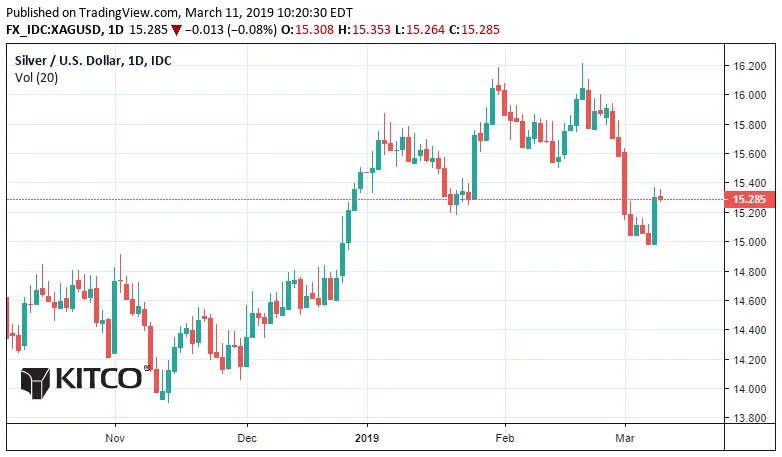Select the Feb label on time axis
This screenshot has width=782, height=457.
[505, 438]
